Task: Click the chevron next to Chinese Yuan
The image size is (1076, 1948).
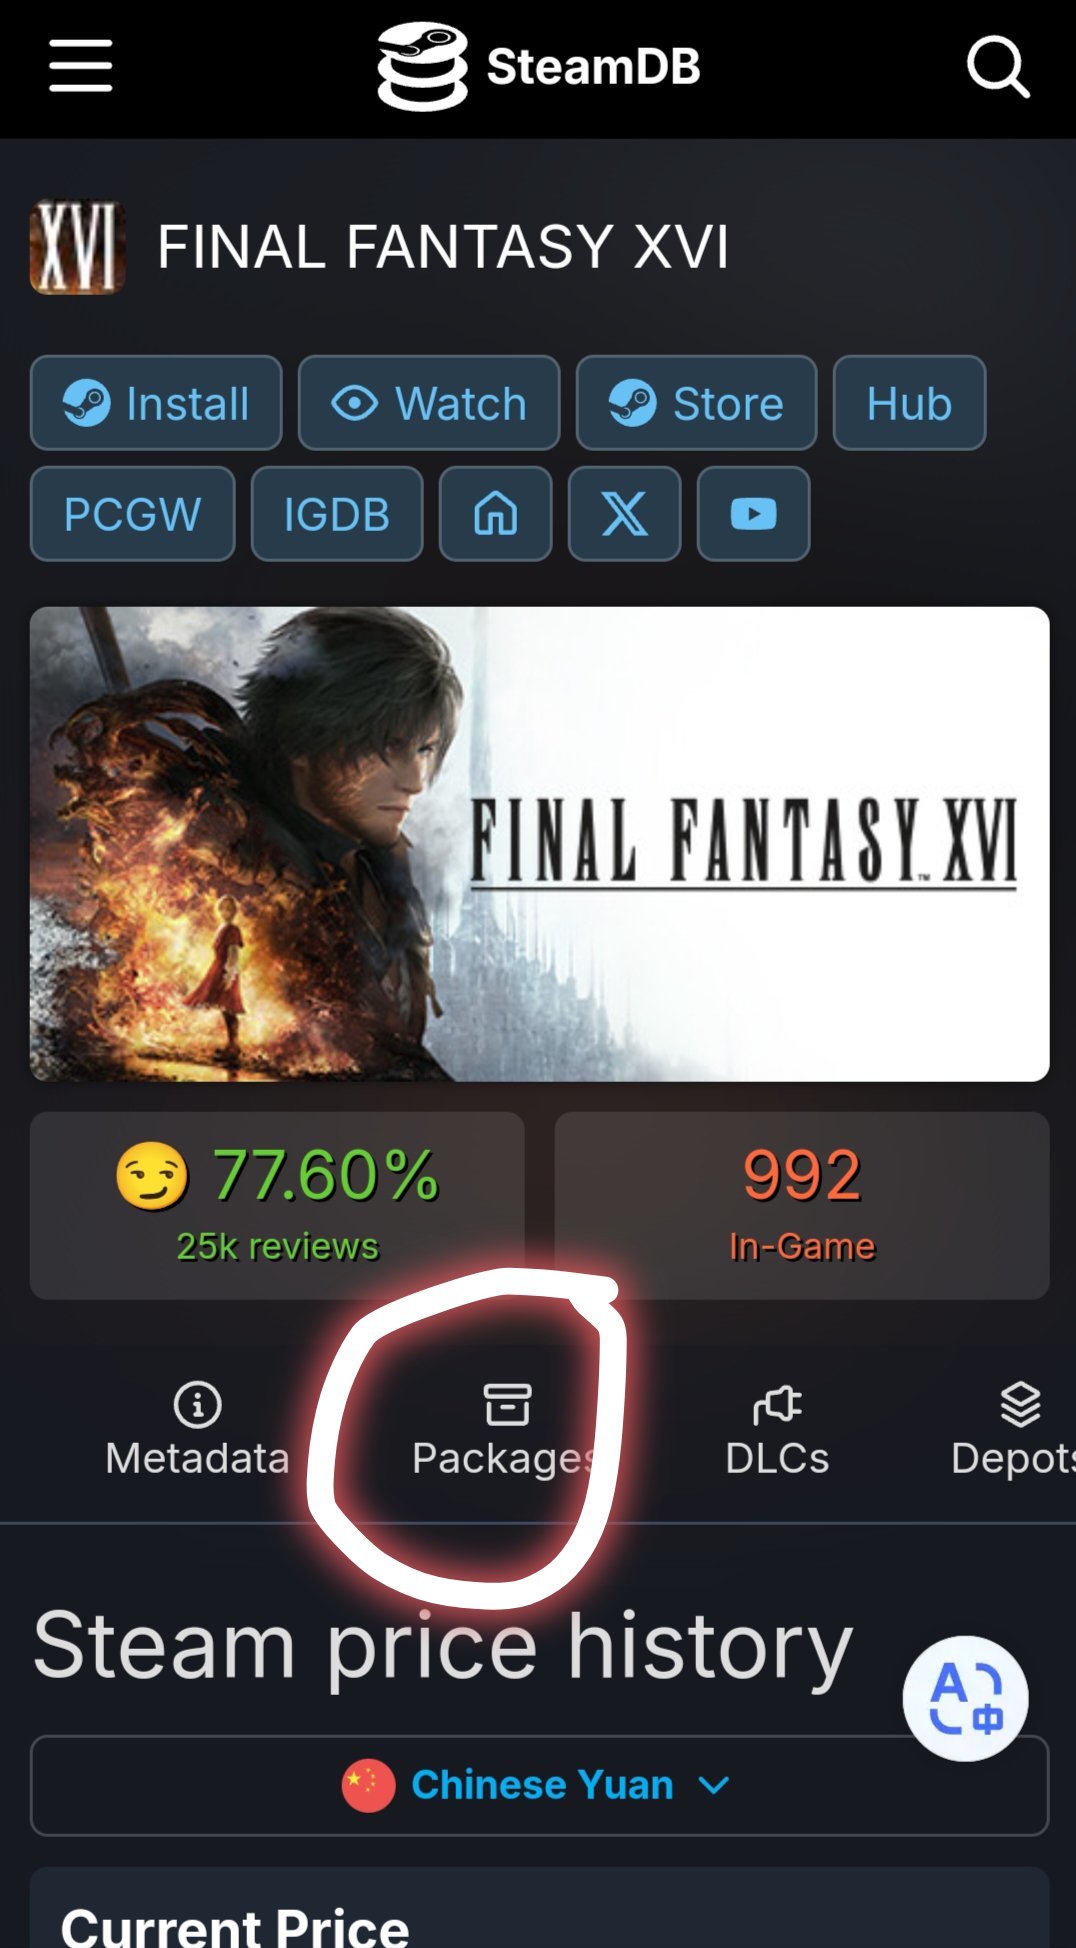Action: [x=714, y=1785]
